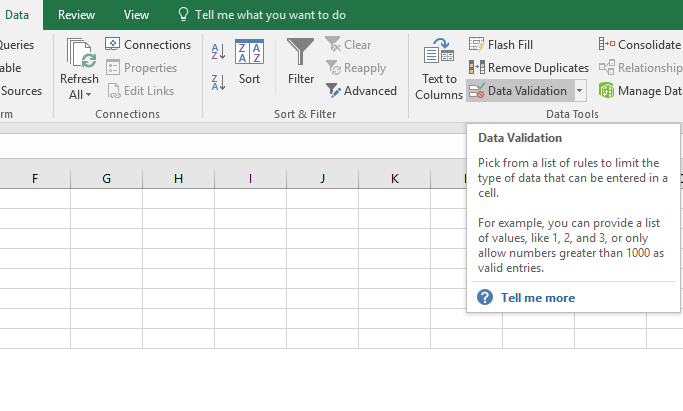Select column header J
The height and width of the screenshot is (411, 683).
click(x=322, y=179)
